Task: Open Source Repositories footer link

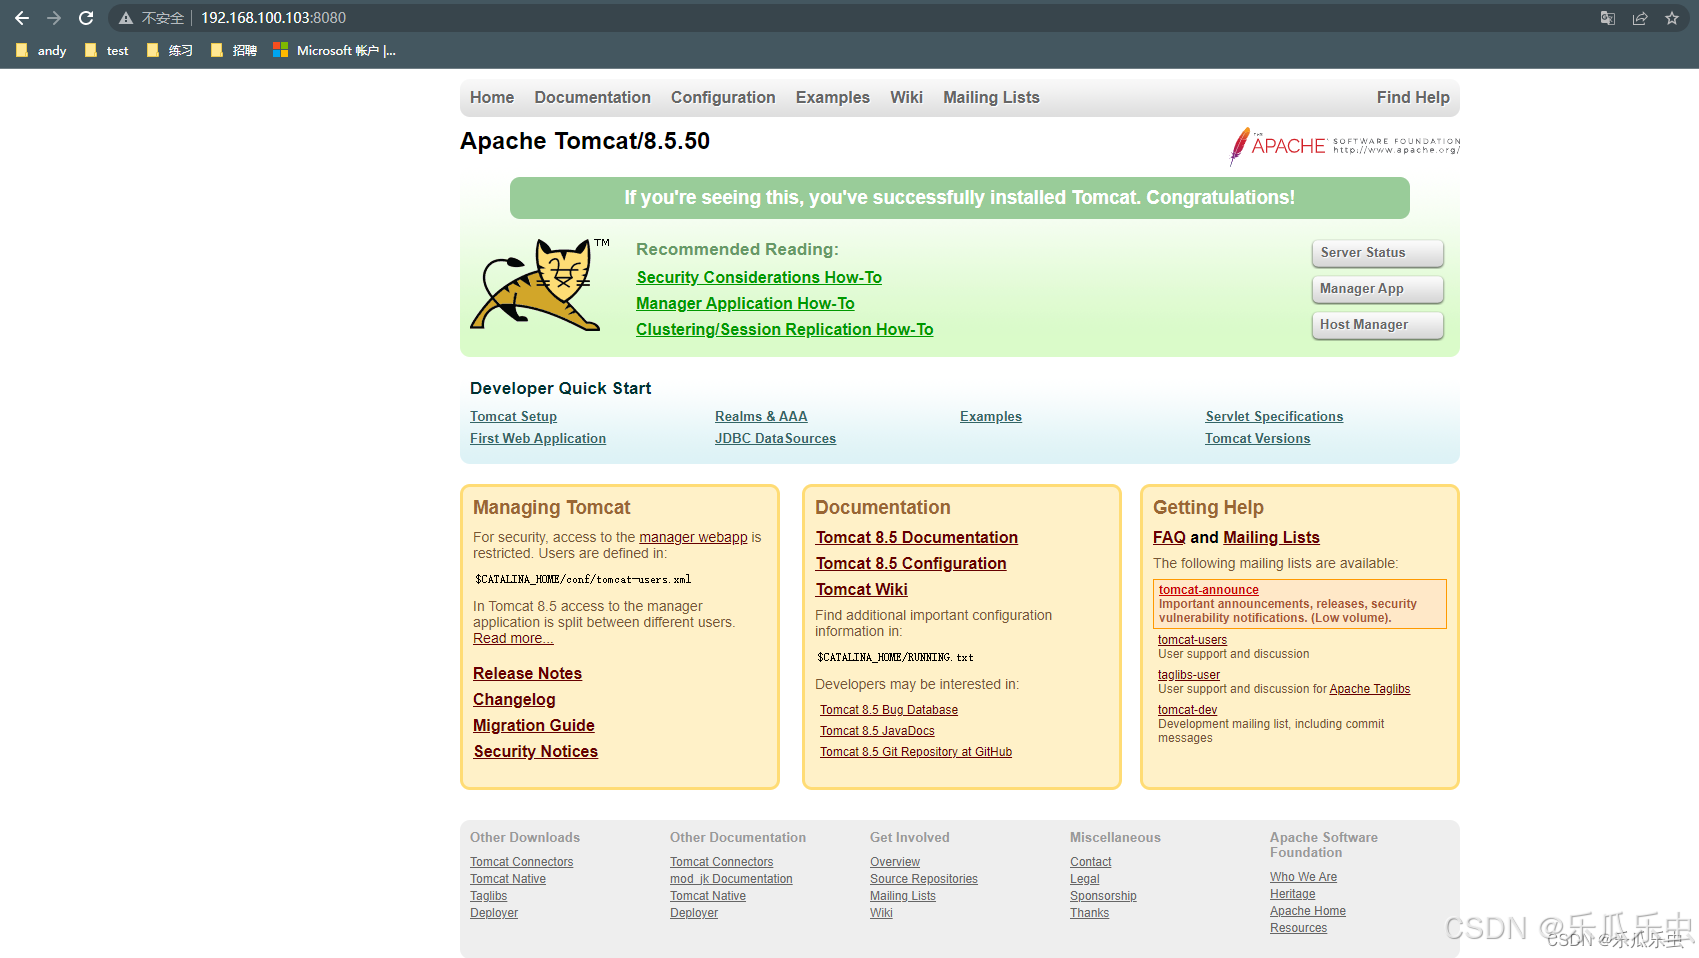Action: tap(924, 879)
